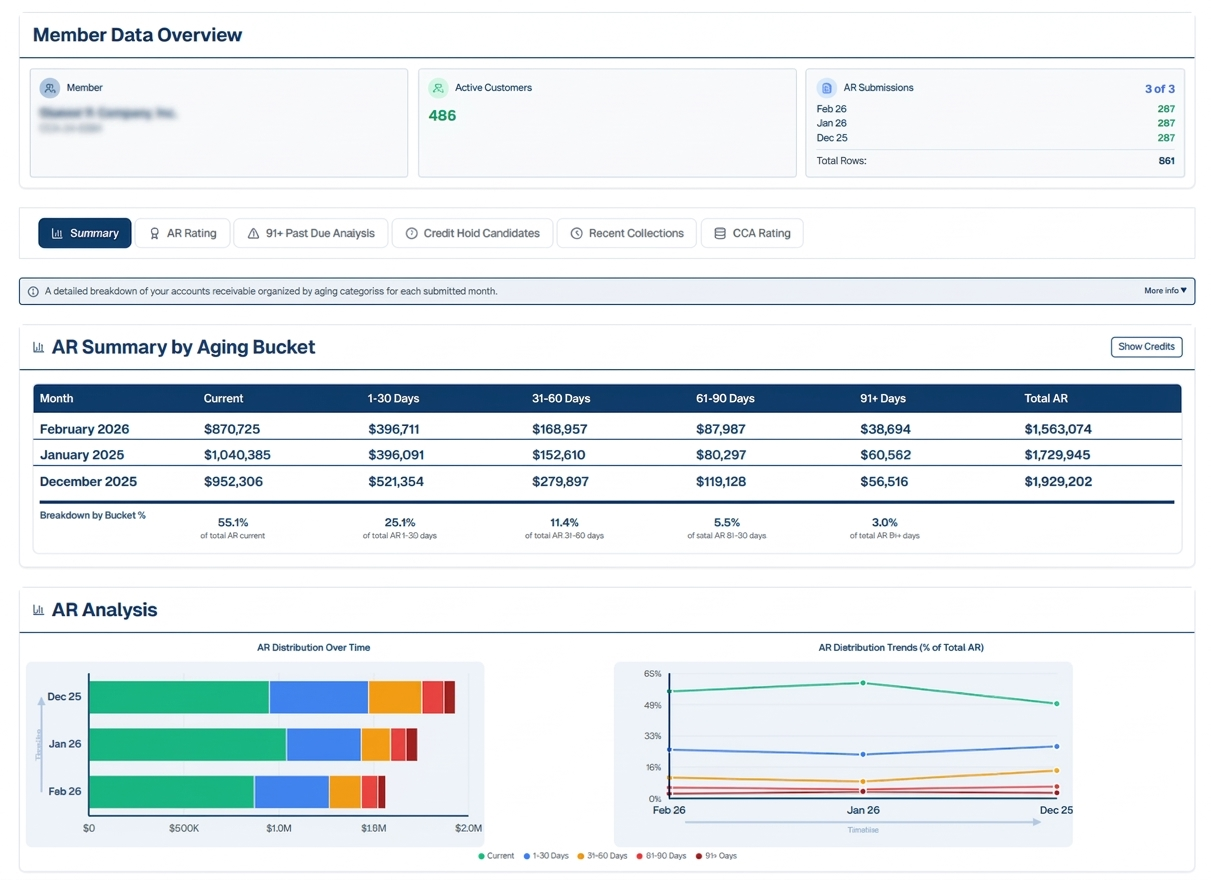Image resolution: width=1211 pixels, height=880 pixels.
Task: Click the $1,929,202 total AR value
Action: [1058, 481]
